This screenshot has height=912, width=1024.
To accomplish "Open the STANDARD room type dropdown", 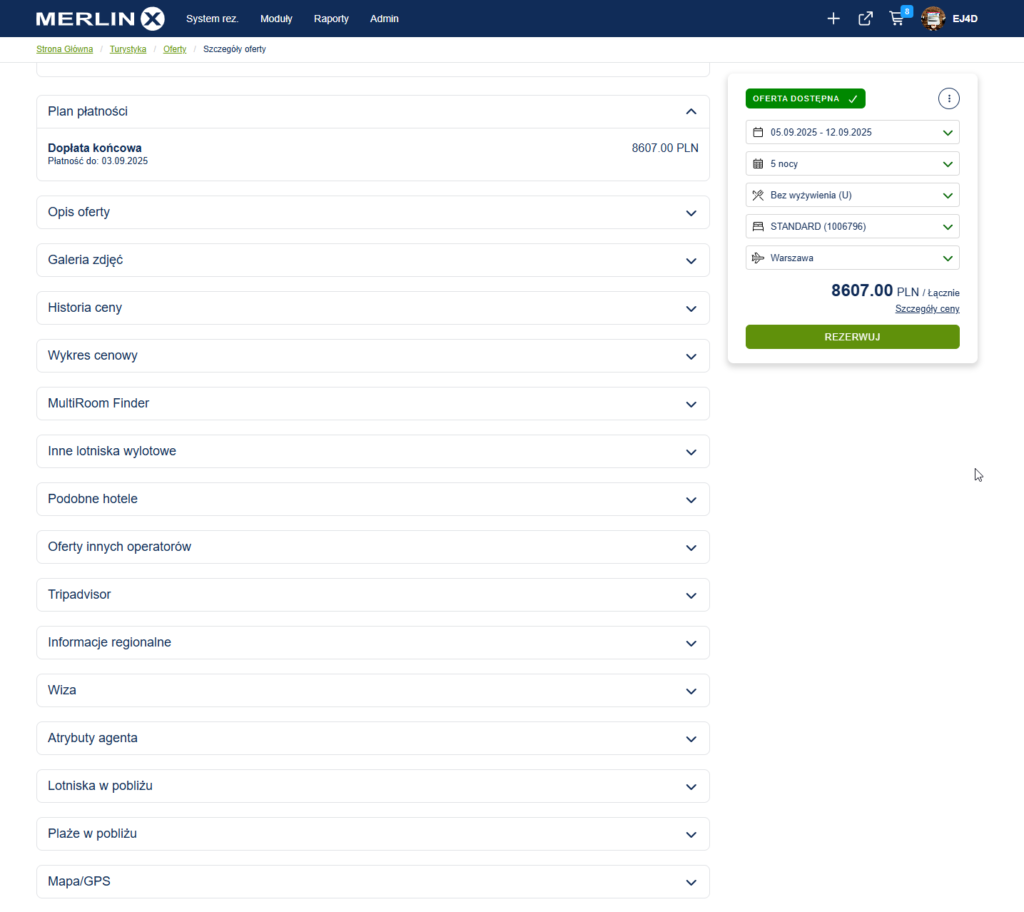I will 852,227.
